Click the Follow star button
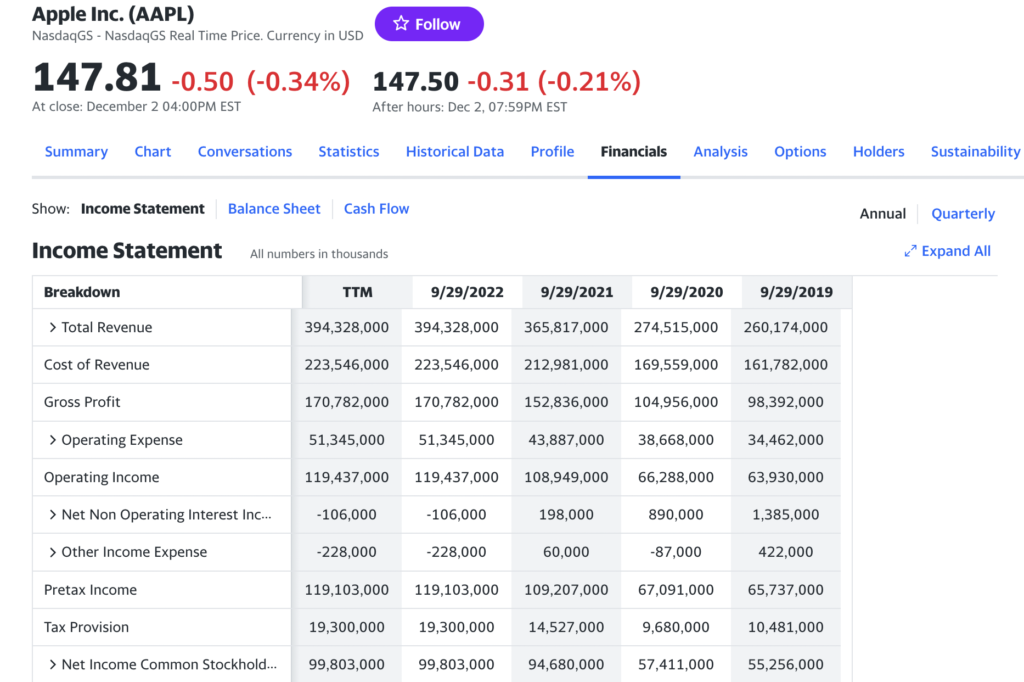1024x682 pixels. click(x=428, y=24)
